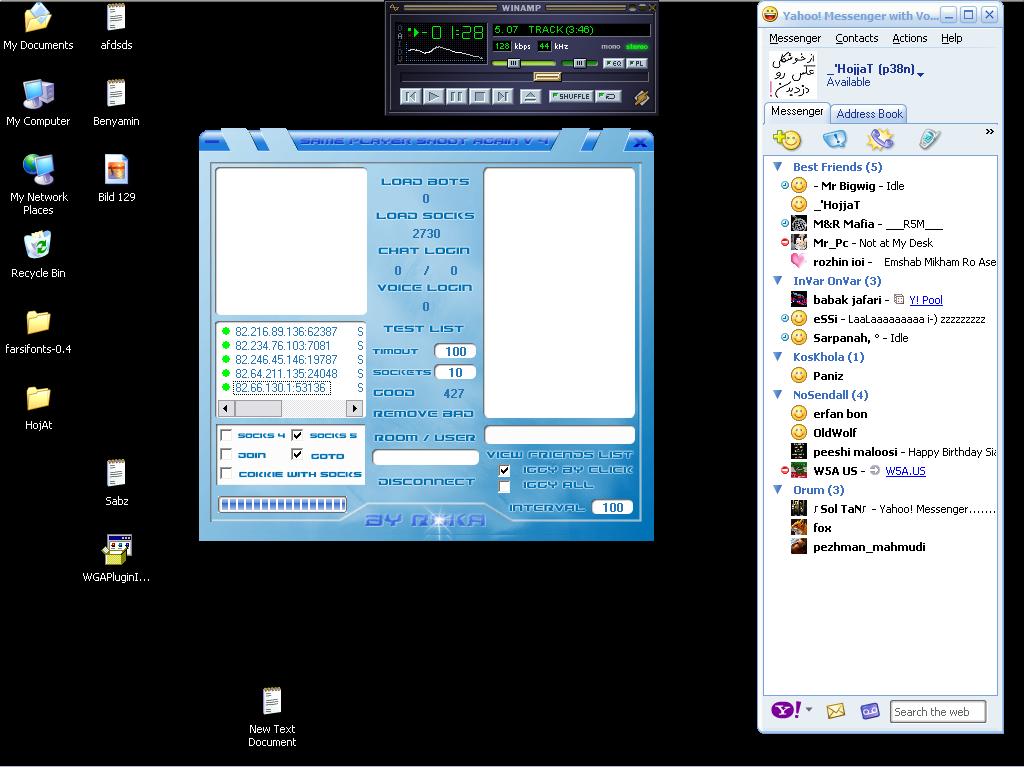This screenshot has height=768, width=1024.
Task: Toggle Winamp PL playlist button
Action: point(637,63)
